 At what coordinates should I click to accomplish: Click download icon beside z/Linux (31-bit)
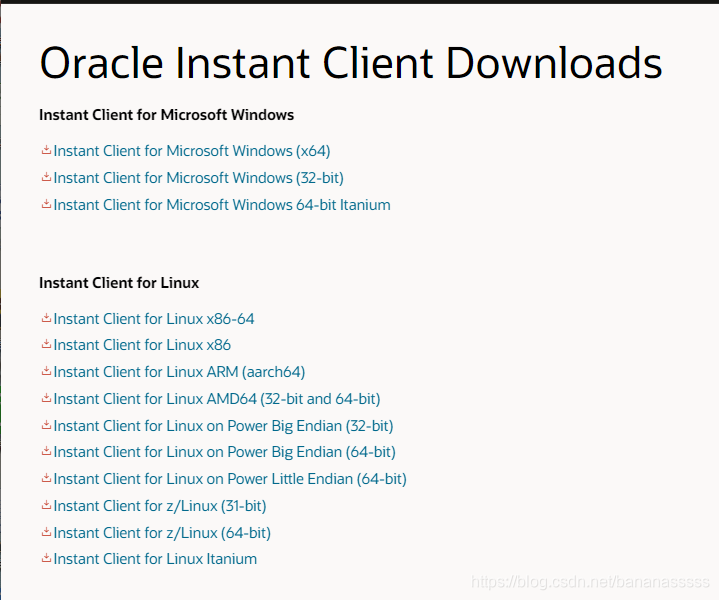(x=46, y=505)
